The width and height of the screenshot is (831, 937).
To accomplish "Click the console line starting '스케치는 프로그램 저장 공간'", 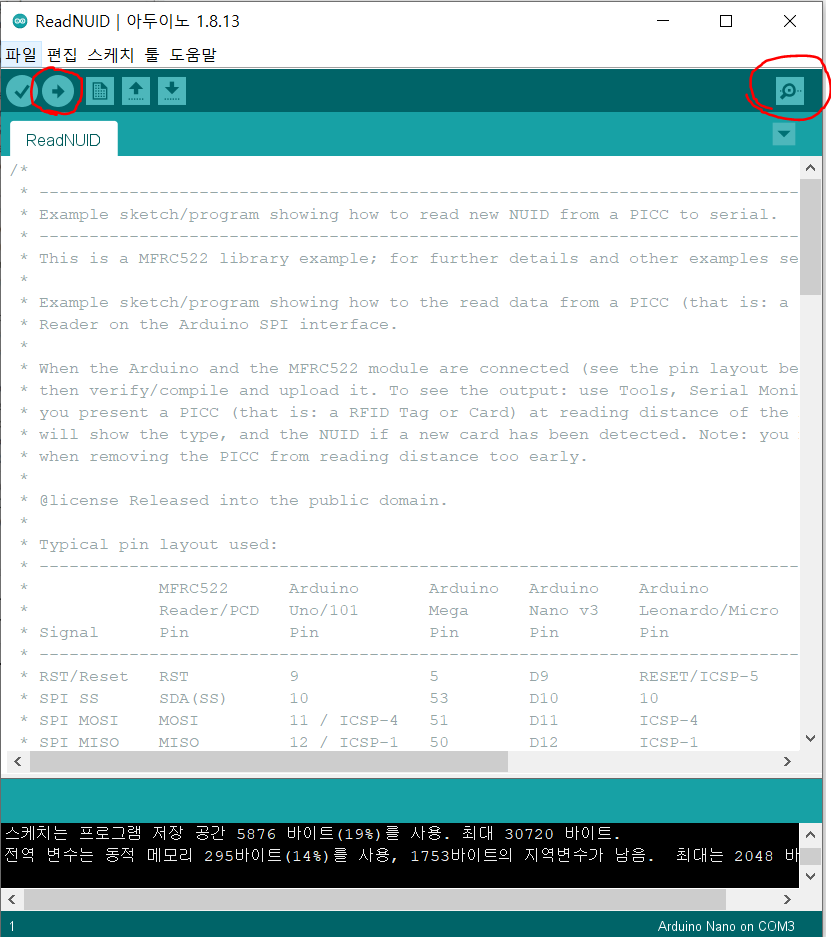I will [x=312, y=834].
